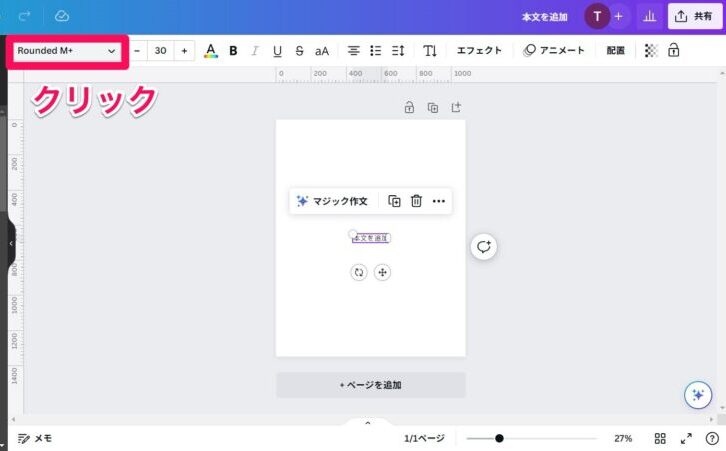Open text alignment options
The image size is (726, 451).
click(x=353, y=50)
